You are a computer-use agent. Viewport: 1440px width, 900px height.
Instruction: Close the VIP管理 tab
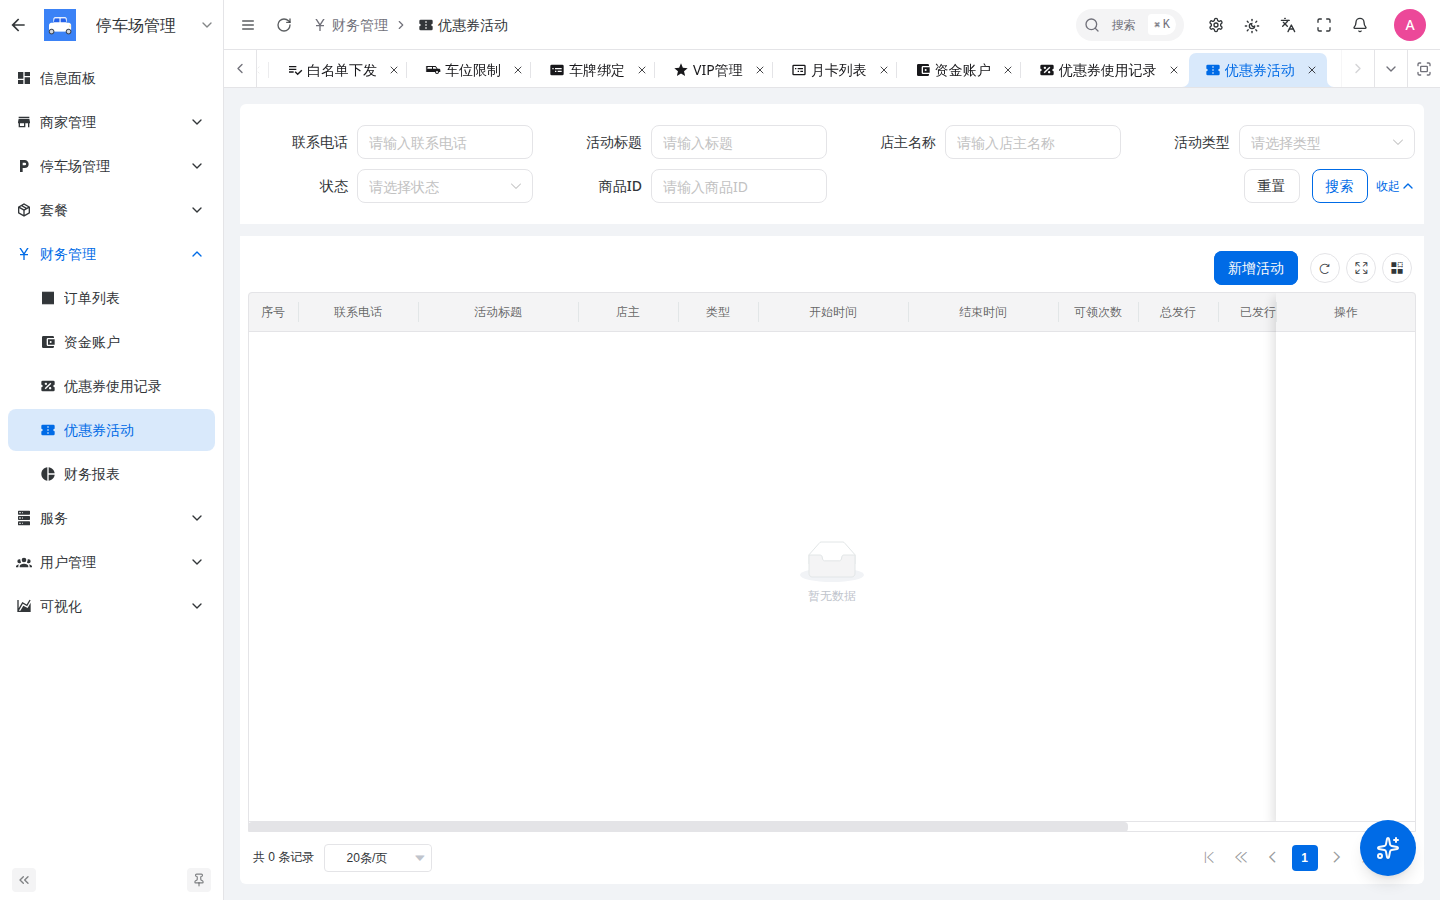pyautogui.click(x=760, y=70)
